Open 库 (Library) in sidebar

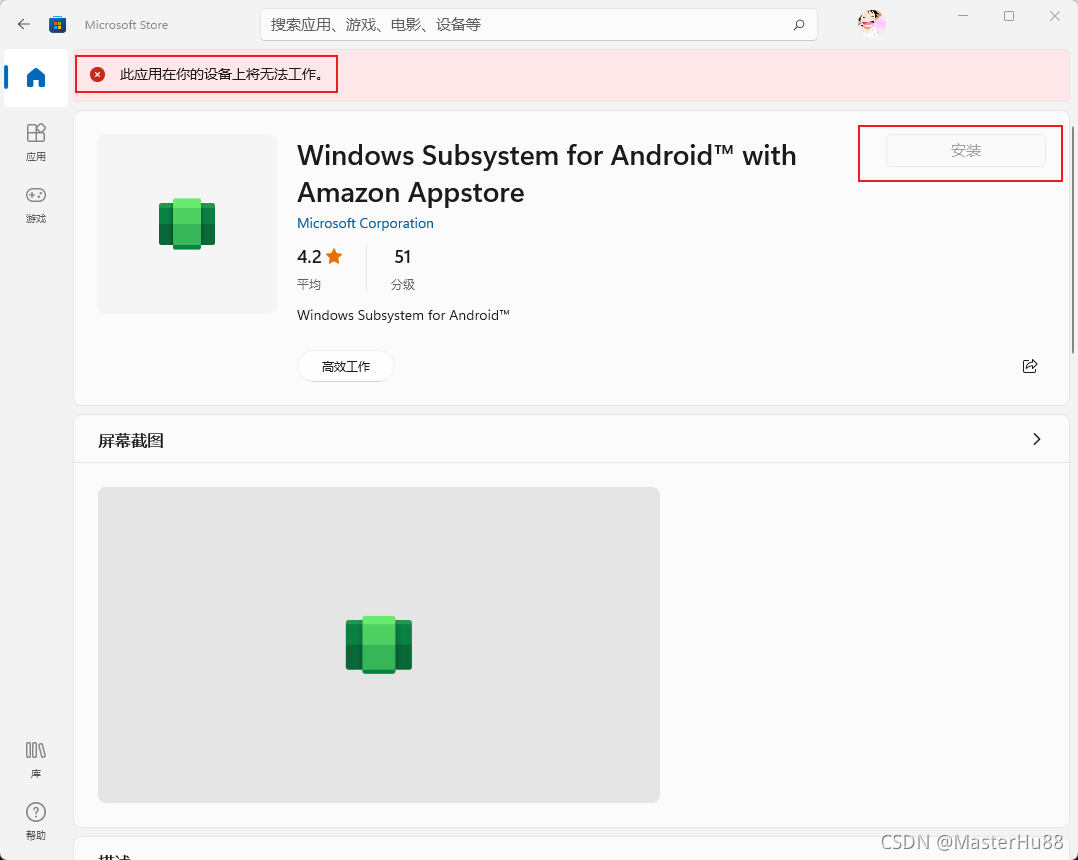pos(36,760)
